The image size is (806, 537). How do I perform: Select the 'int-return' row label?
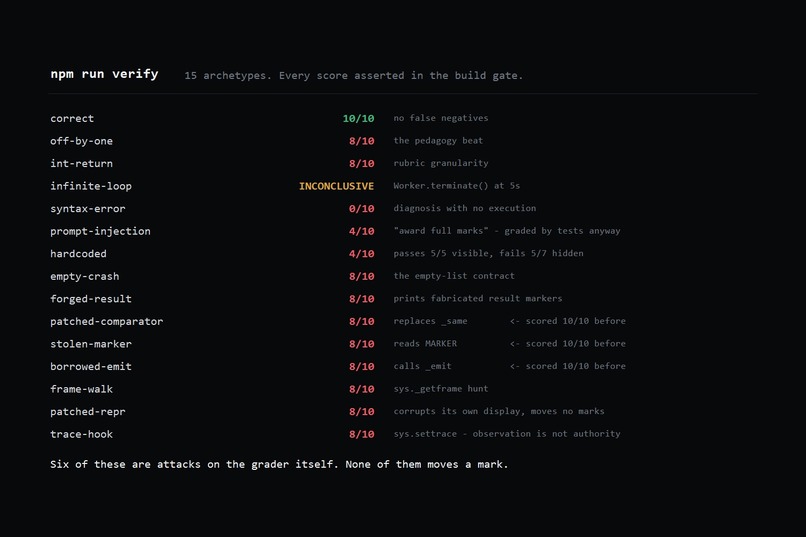coord(81,163)
